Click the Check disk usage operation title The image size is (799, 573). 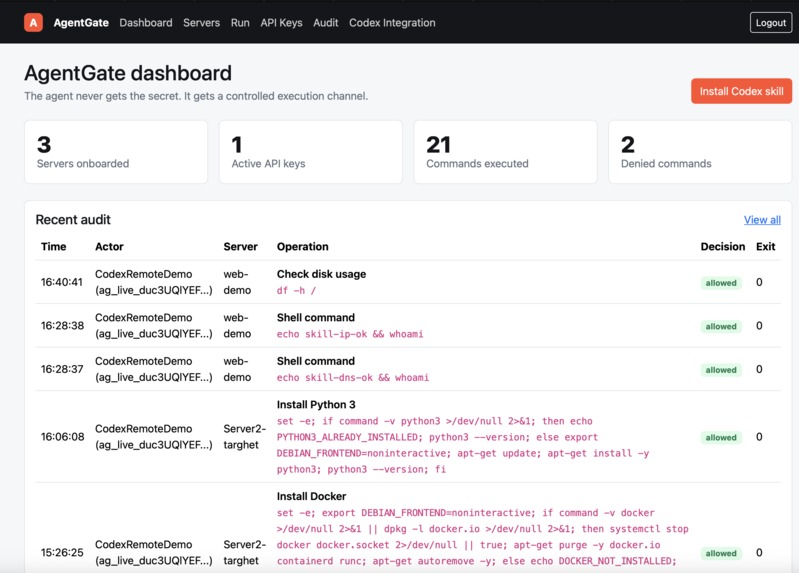(x=322, y=274)
